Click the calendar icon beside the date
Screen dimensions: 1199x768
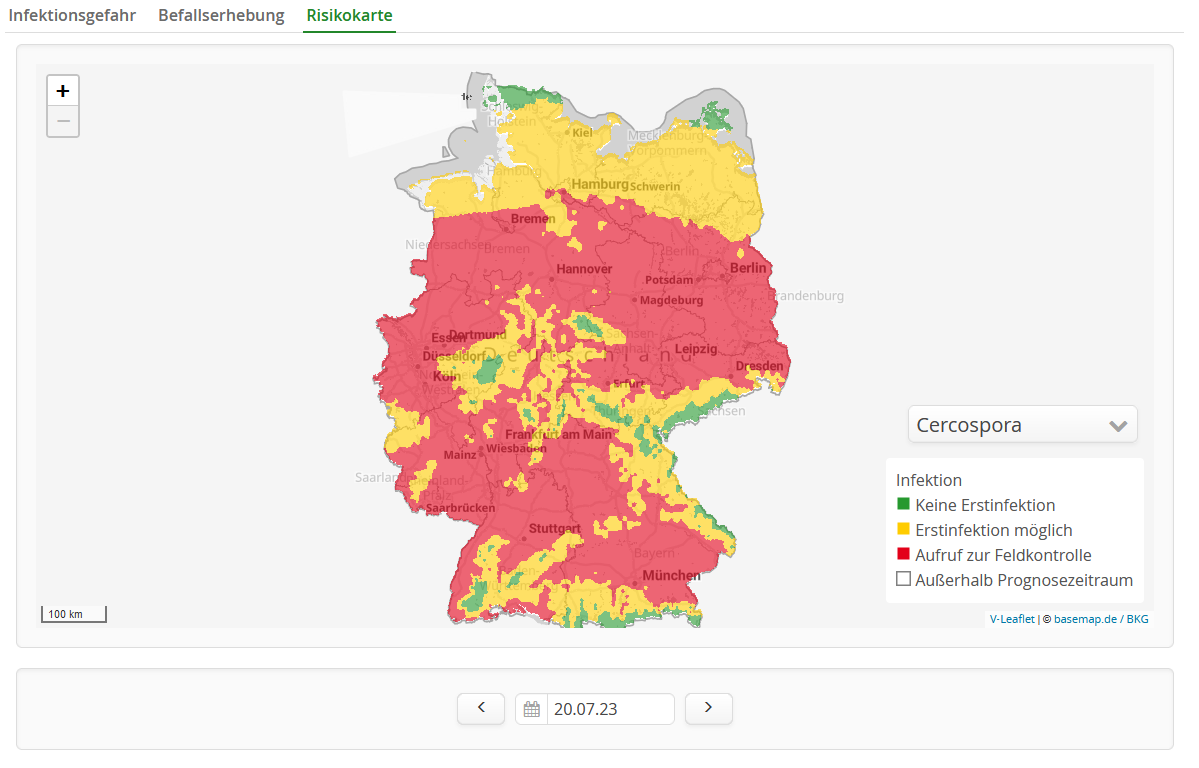(x=532, y=709)
